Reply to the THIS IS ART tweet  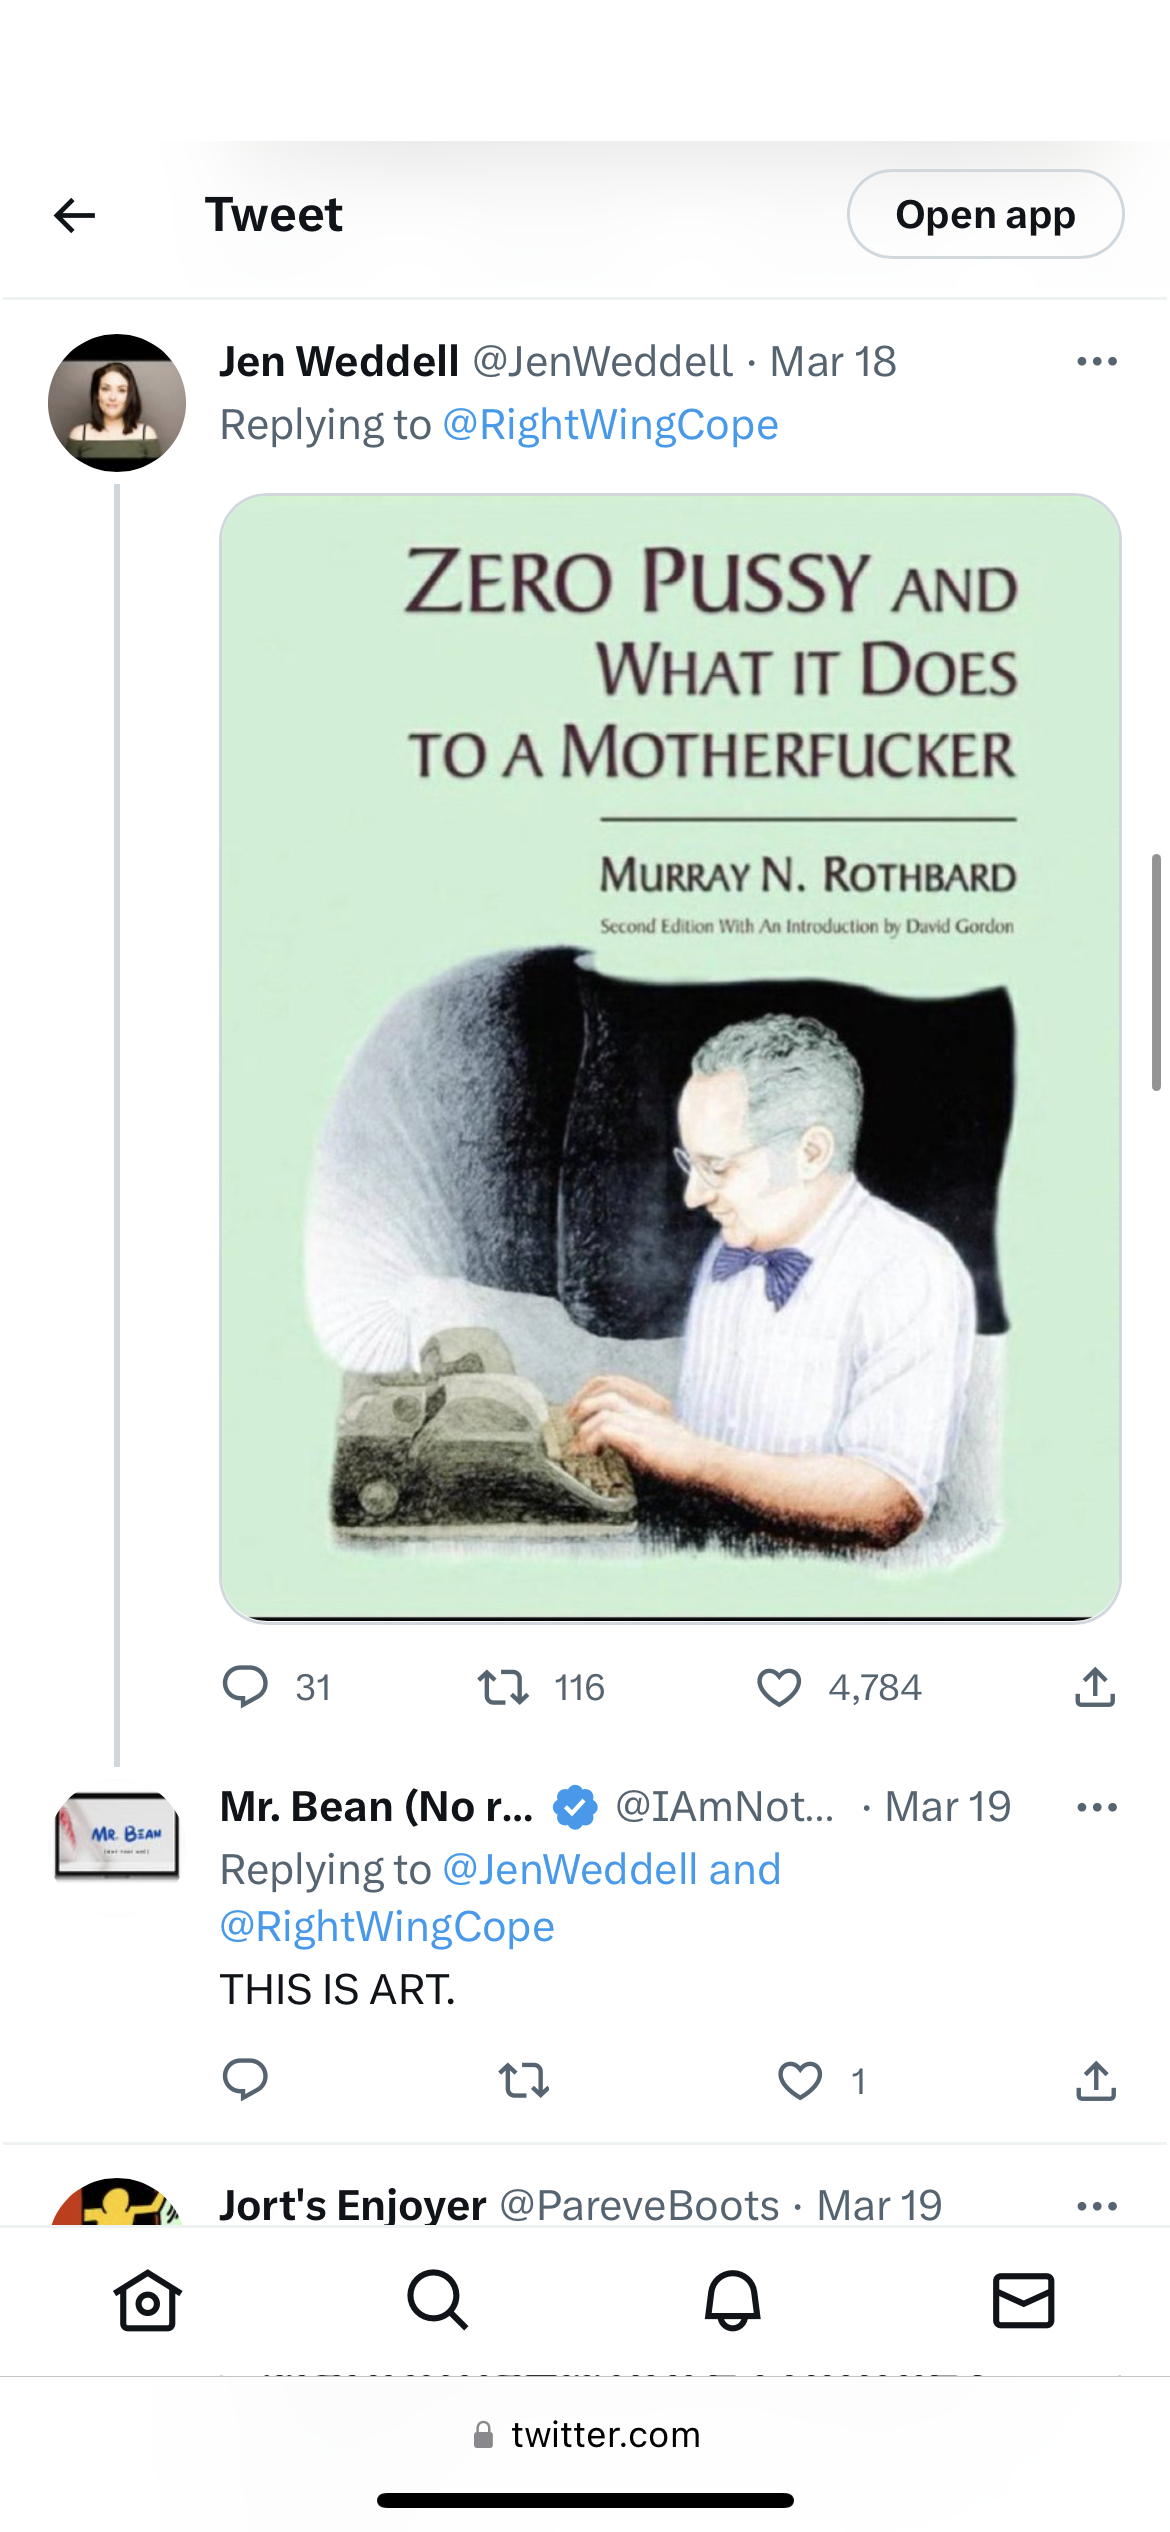pyautogui.click(x=245, y=2080)
